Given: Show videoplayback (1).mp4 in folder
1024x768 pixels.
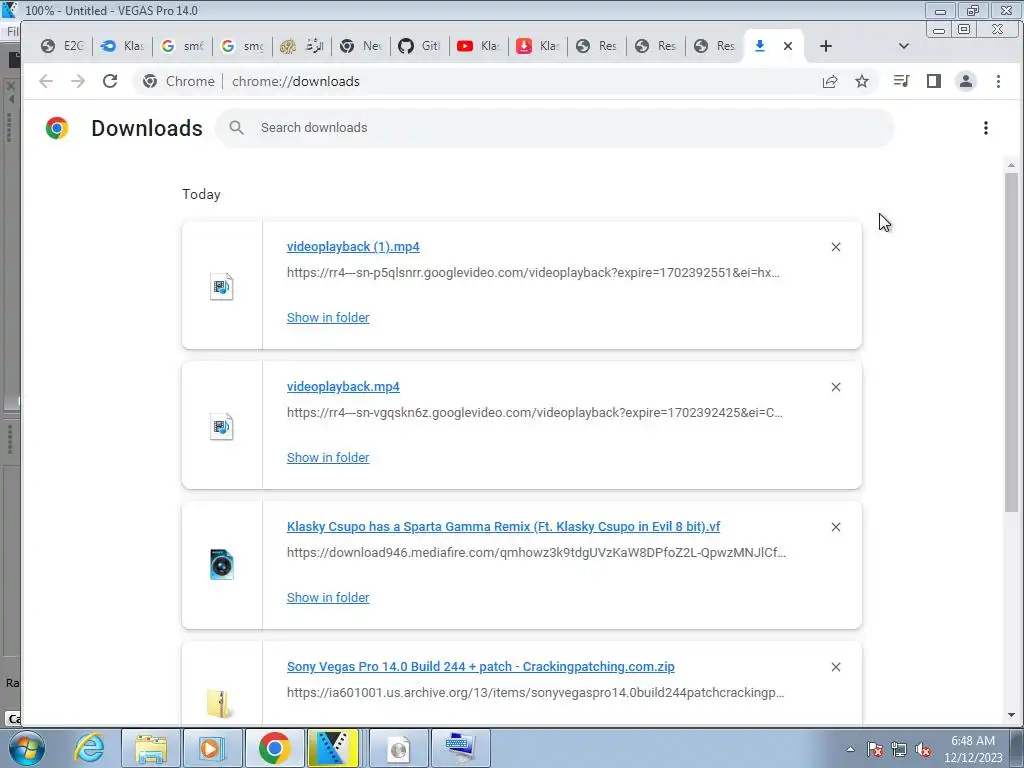Looking at the screenshot, I should (328, 317).
